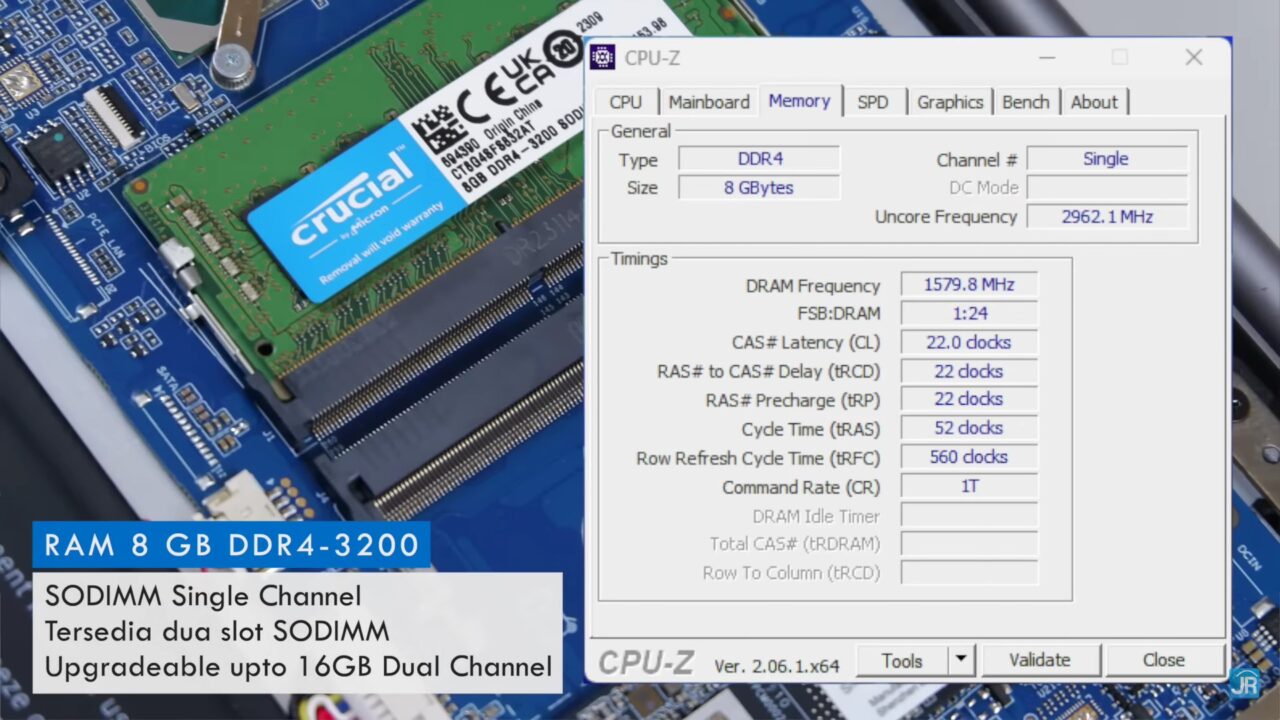
Task: Click the memory Type field showing DDR4
Action: pyautogui.click(x=758, y=159)
